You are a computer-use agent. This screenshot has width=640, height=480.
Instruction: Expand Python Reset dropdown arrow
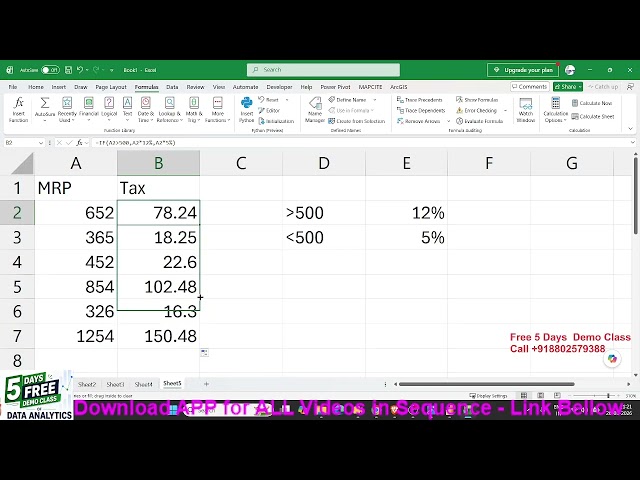[287, 100]
